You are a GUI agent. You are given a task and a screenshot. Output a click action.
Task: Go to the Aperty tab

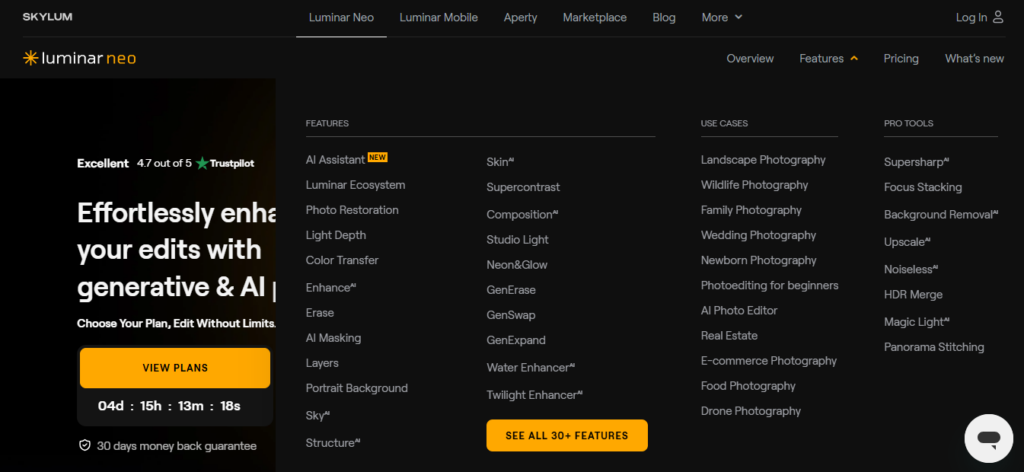pyautogui.click(x=520, y=18)
